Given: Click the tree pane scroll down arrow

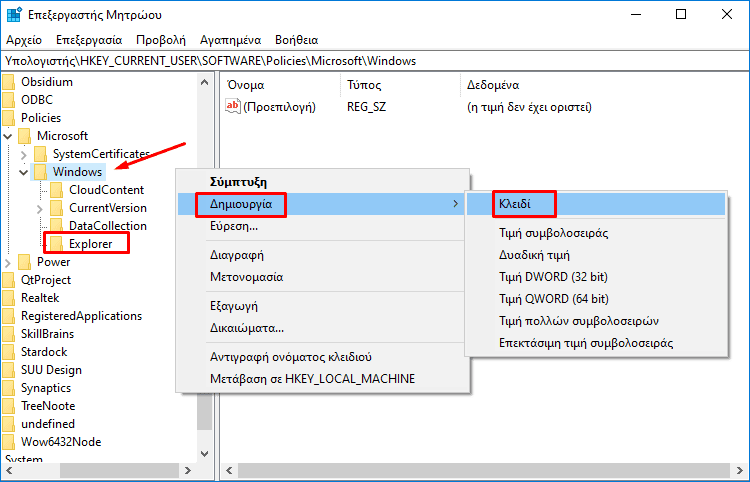Looking at the screenshot, I should tap(204, 454).
